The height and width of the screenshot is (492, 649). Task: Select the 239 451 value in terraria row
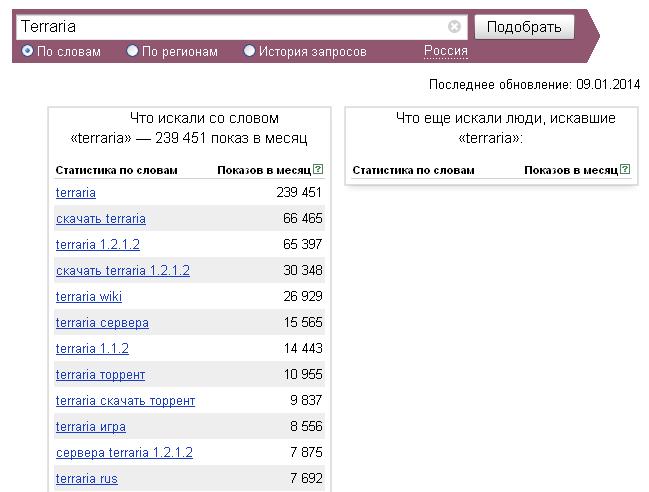[x=299, y=192]
